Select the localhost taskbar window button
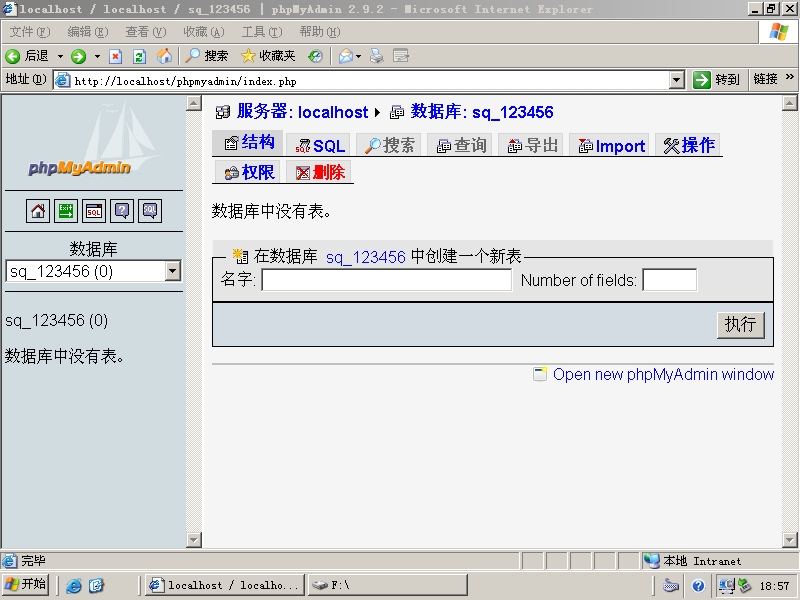 tap(225, 585)
